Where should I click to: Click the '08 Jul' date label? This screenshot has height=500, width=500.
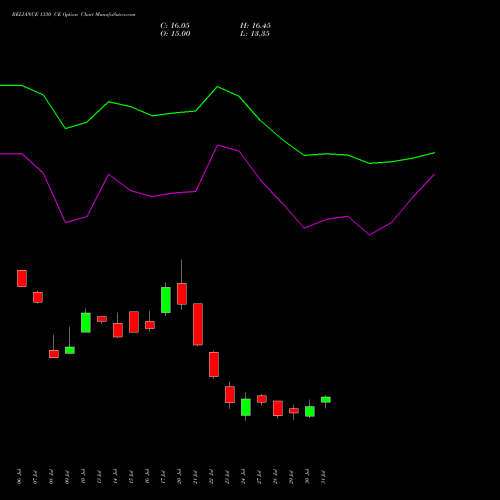(x=51, y=476)
